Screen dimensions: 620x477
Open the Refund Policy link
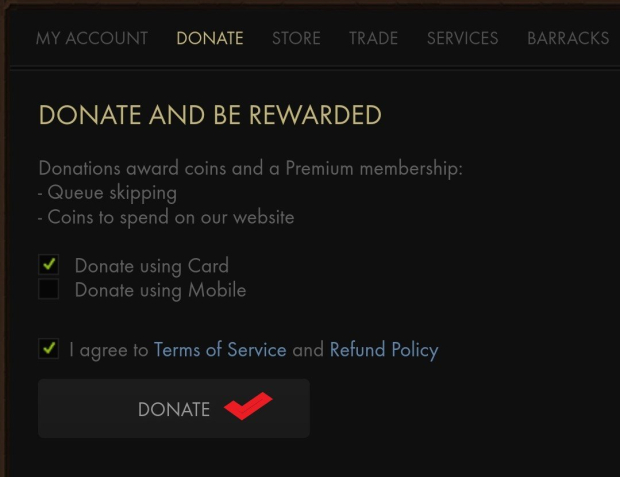tap(384, 350)
